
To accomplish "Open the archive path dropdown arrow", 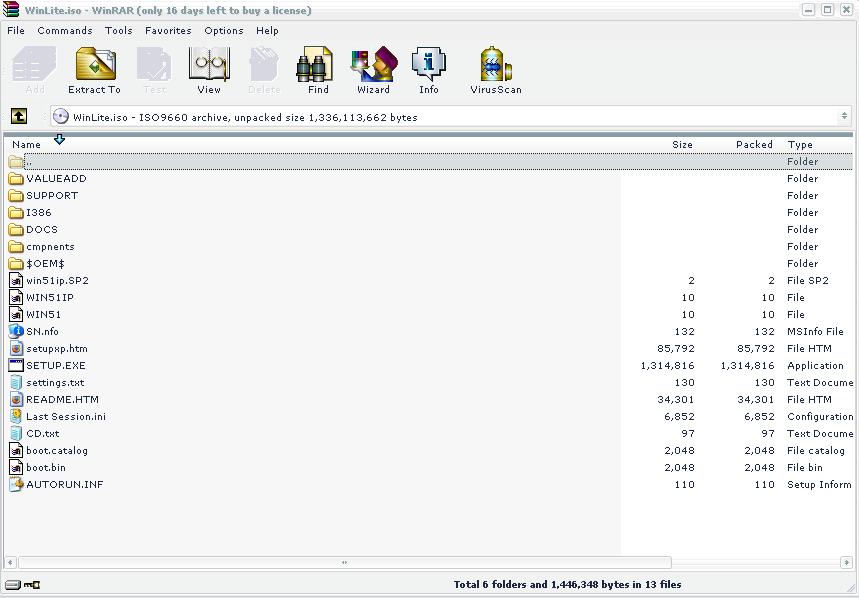I will pyautogui.click(x=844, y=116).
